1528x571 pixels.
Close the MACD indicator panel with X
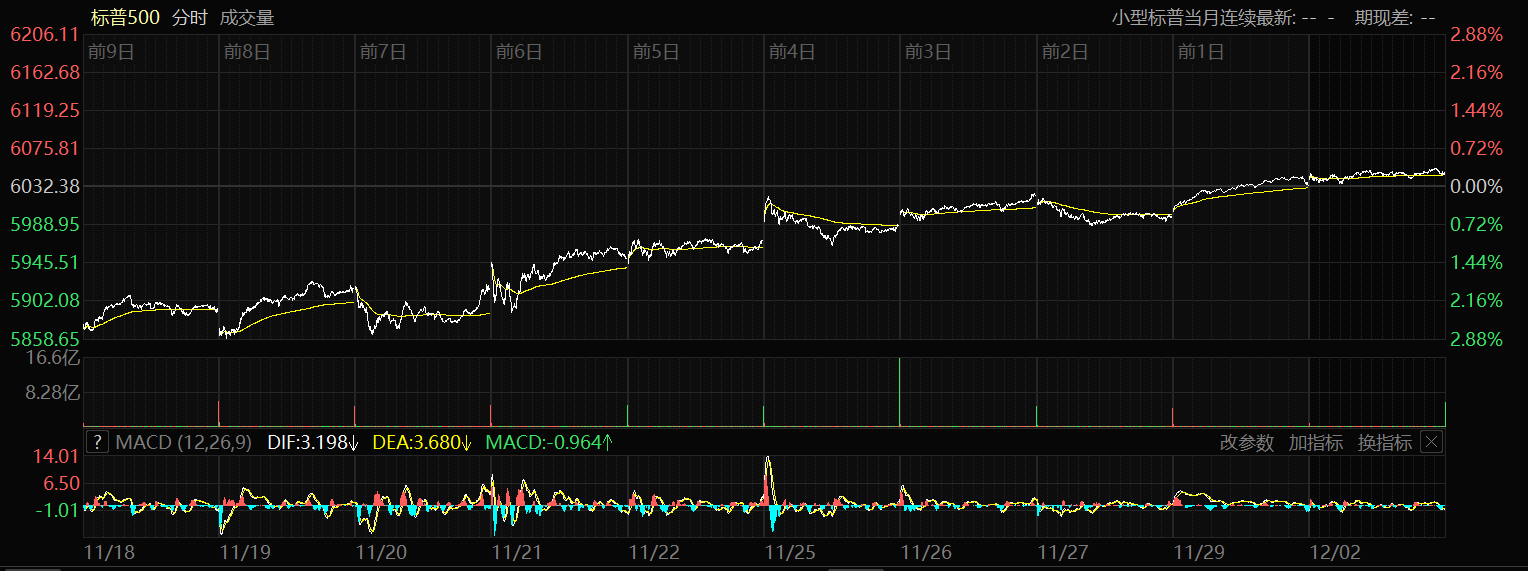pos(1432,442)
